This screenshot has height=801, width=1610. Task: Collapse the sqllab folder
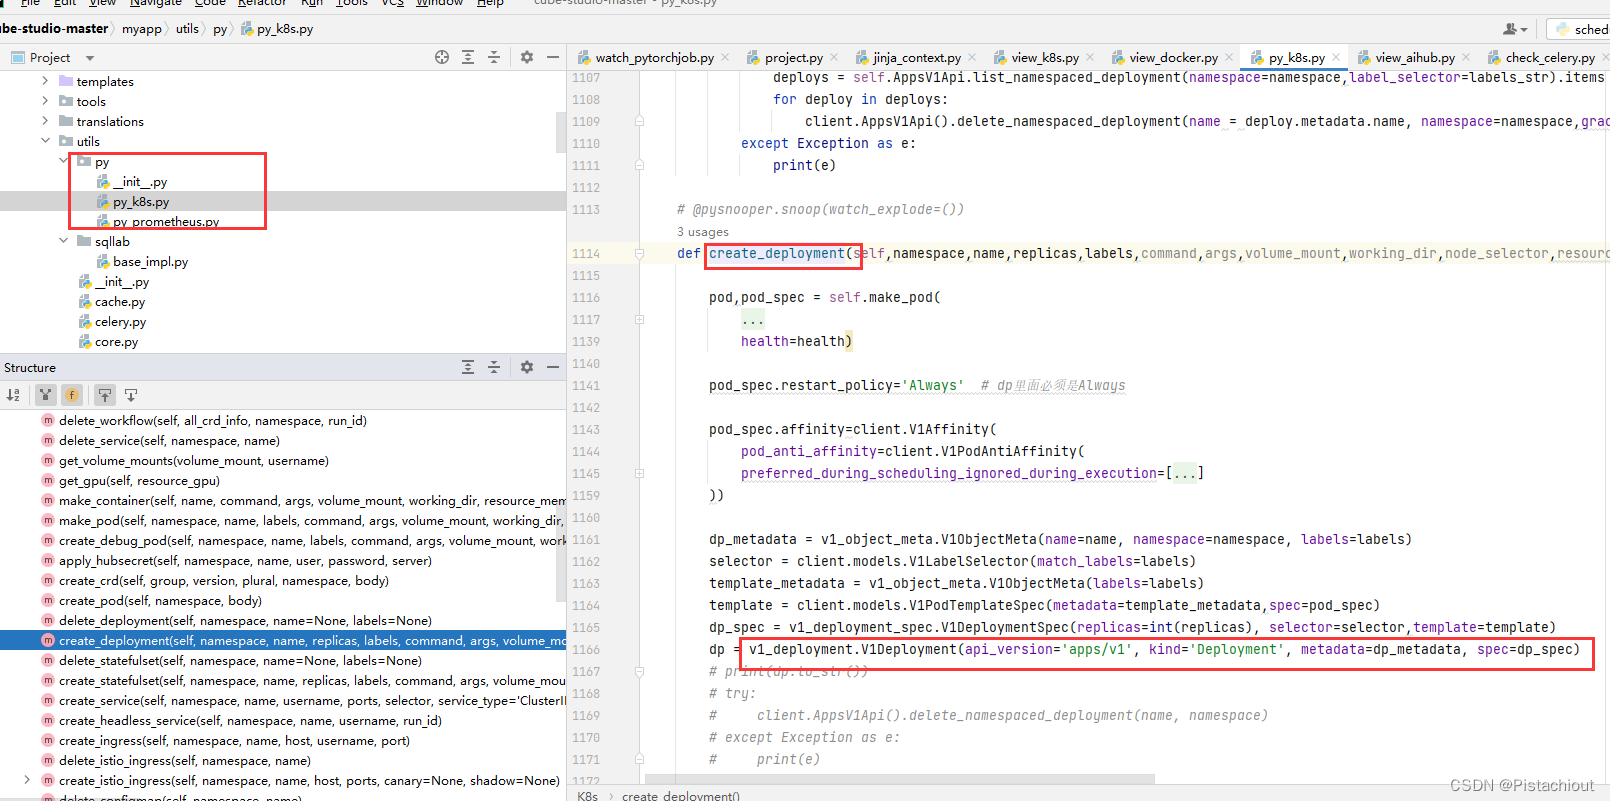(64, 241)
